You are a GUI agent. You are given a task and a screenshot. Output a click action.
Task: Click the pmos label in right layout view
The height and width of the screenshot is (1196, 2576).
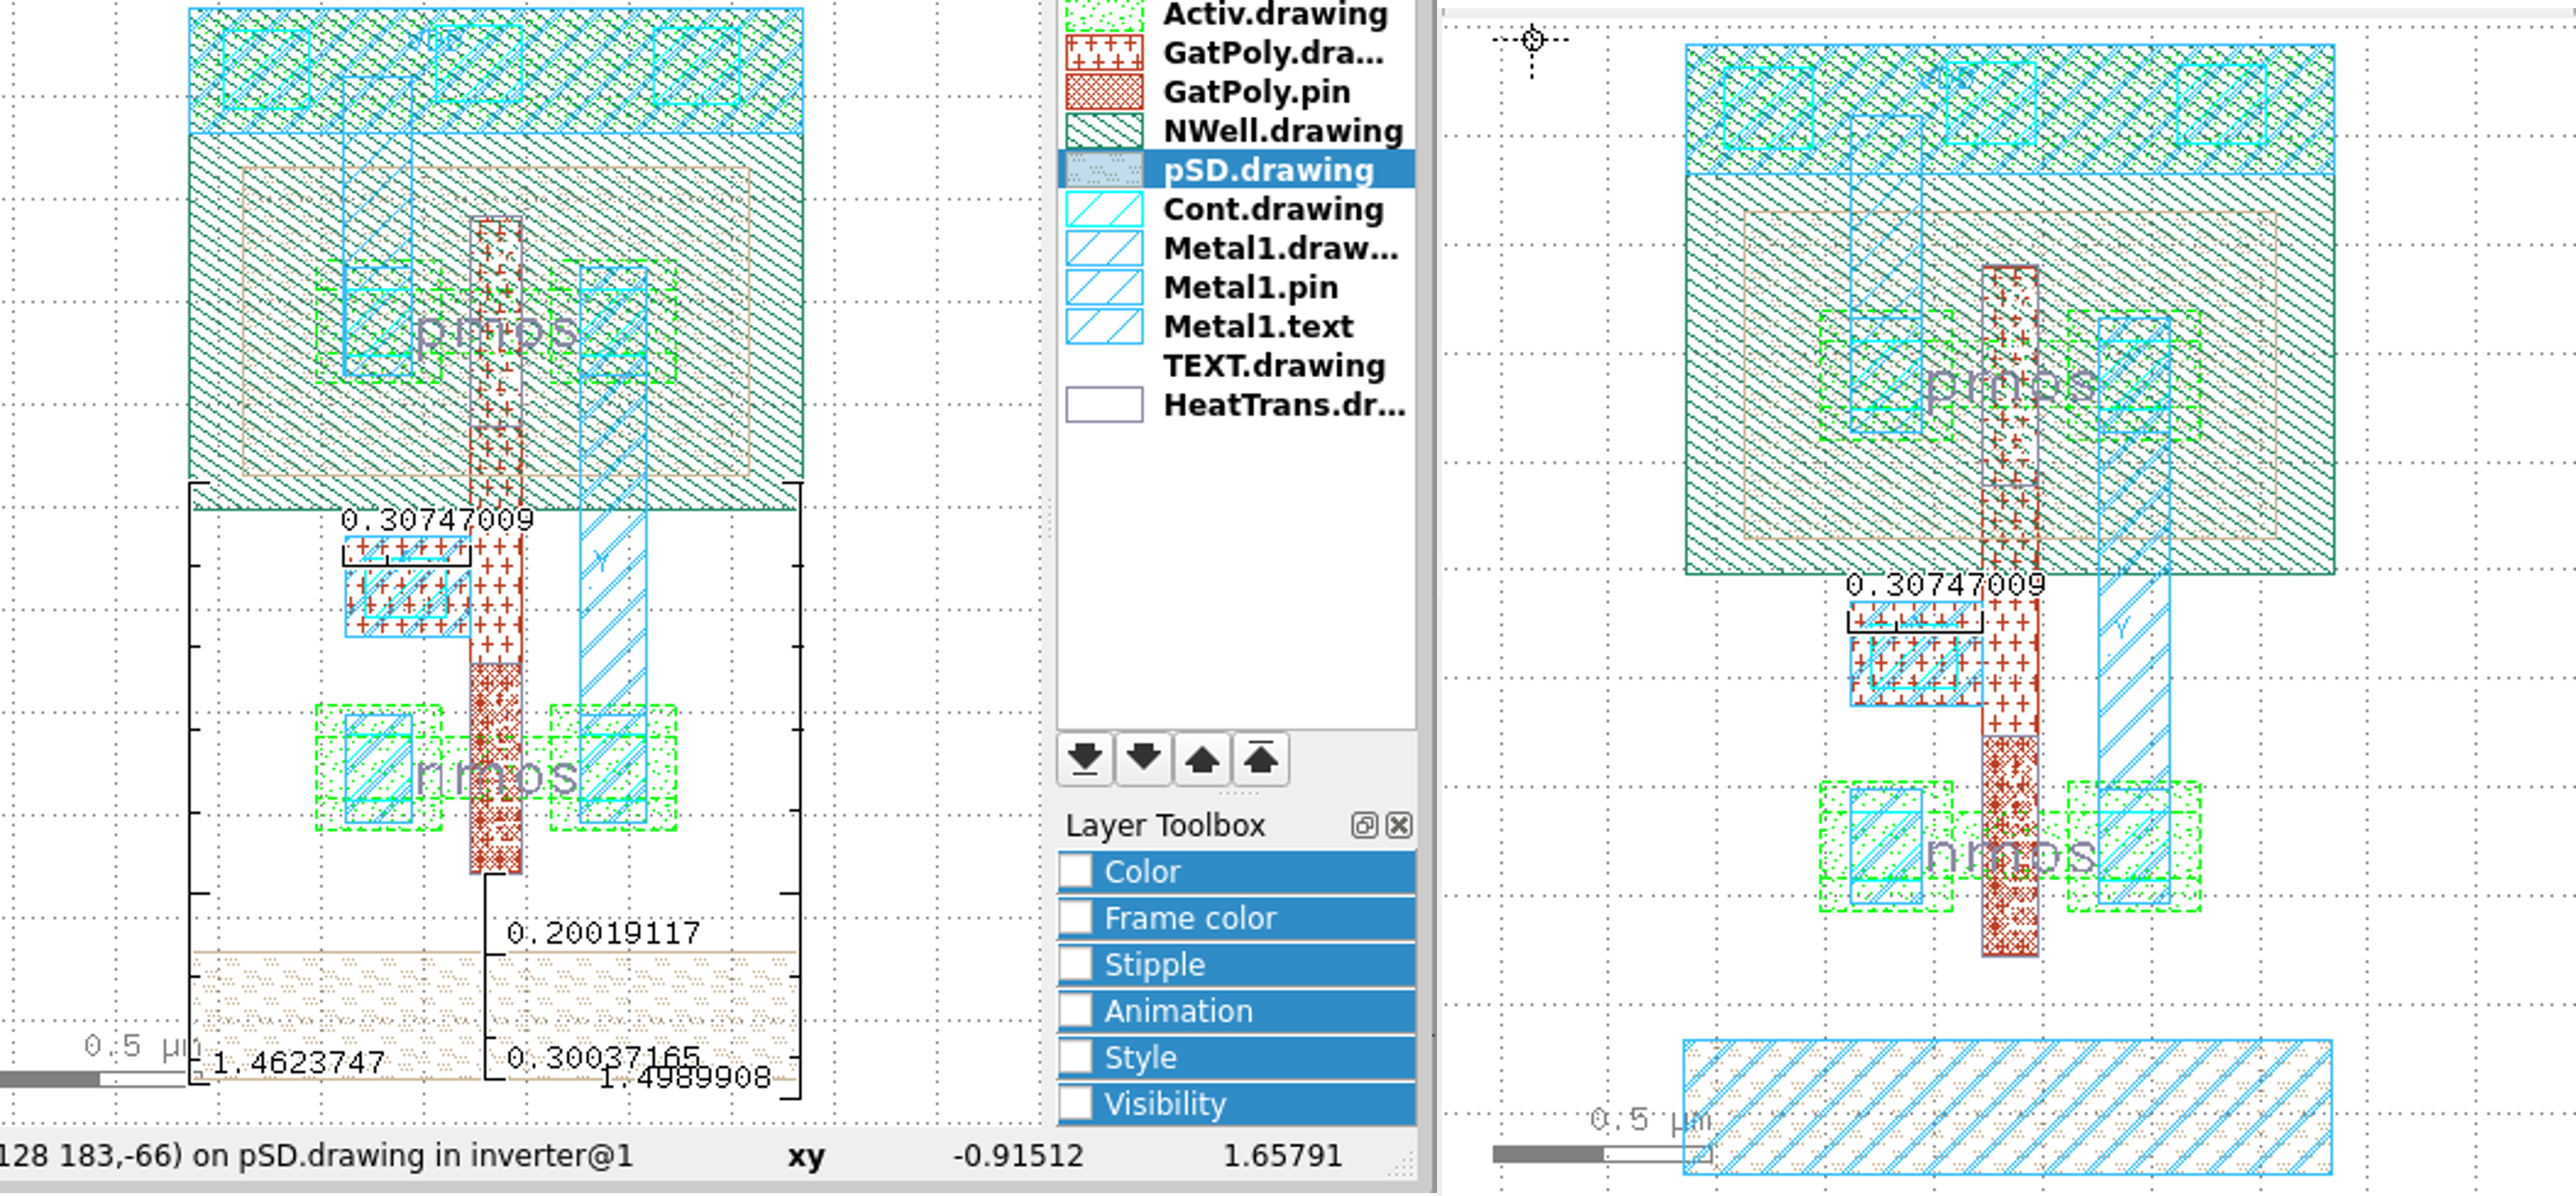pyautogui.click(x=2009, y=385)
